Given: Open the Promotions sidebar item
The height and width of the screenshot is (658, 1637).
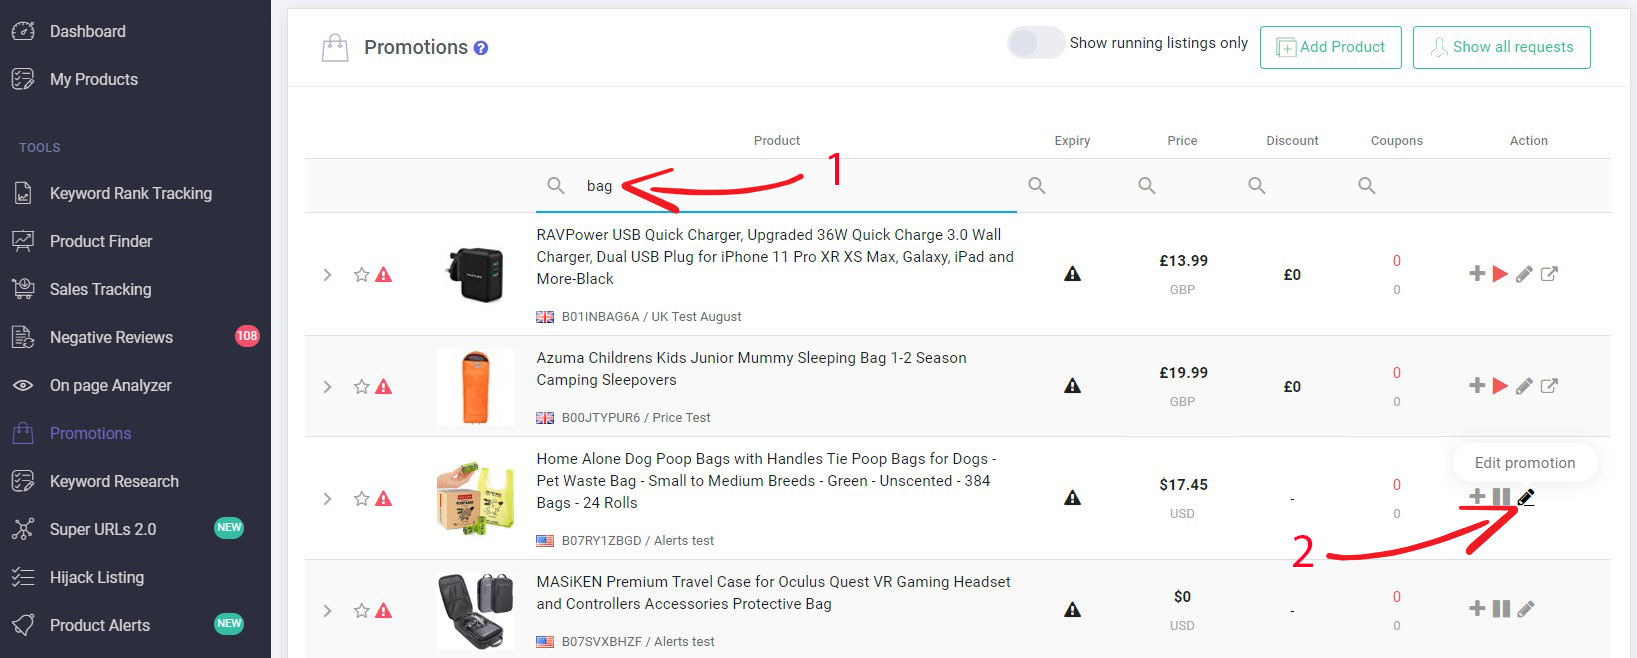Looking at the screenshot, I should pyautogui.click(x=91, y=433).
